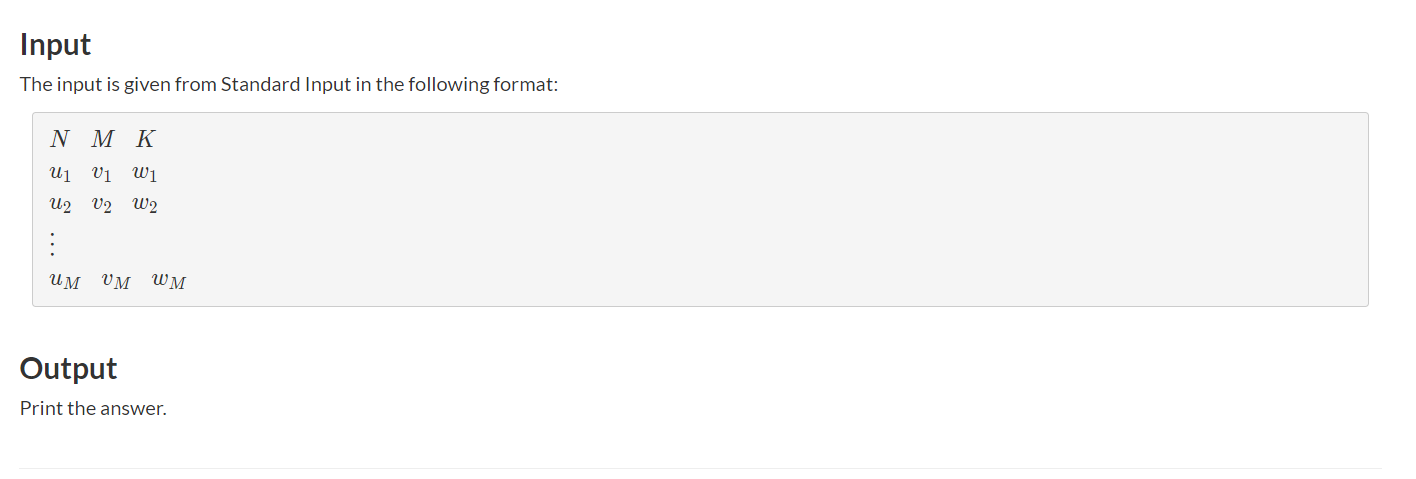
Task: Click the w₂ symbol in the format
Action: click(x=145, y=204)
